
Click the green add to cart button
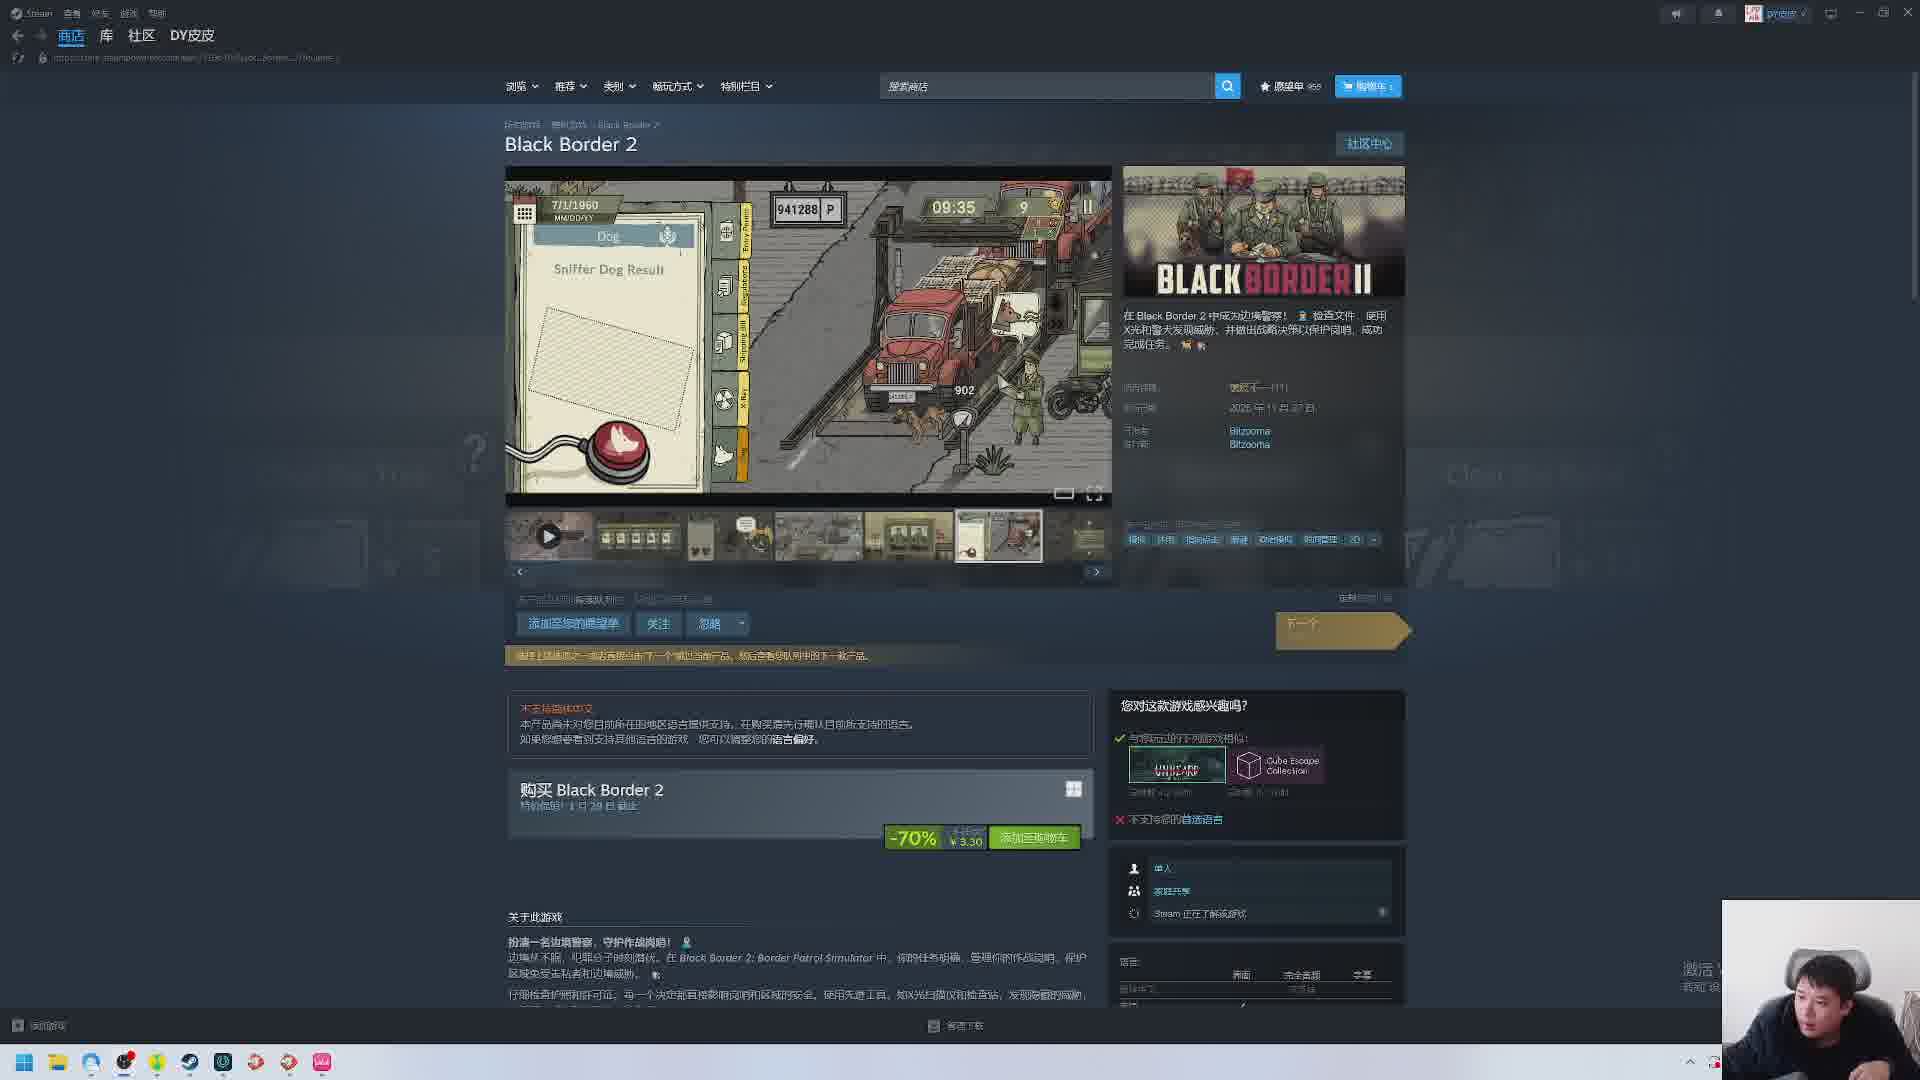(x=1034, y=838)
